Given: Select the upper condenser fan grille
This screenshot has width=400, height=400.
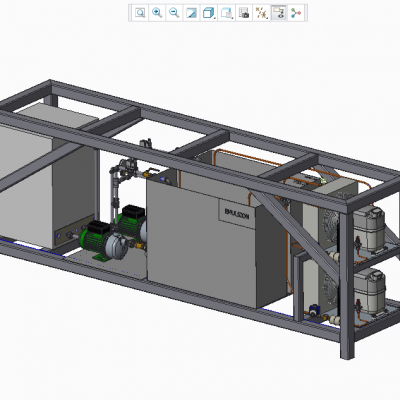Looking at the screenshot, I should coord(331,226).
